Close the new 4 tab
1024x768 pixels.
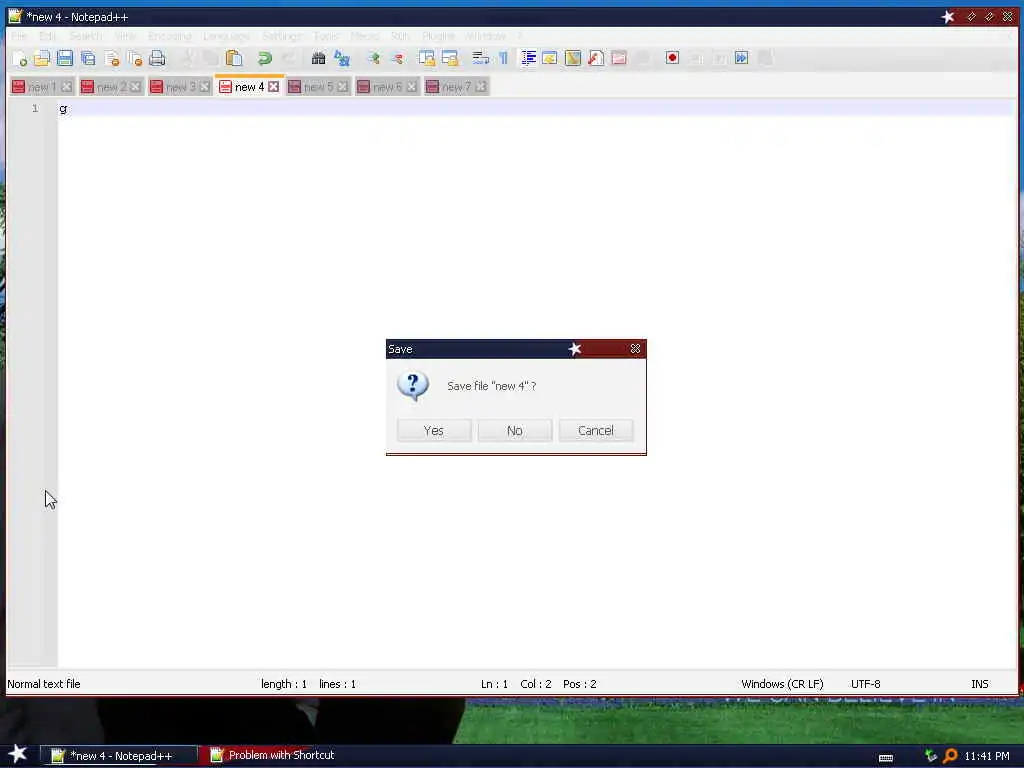pos(274,87)
